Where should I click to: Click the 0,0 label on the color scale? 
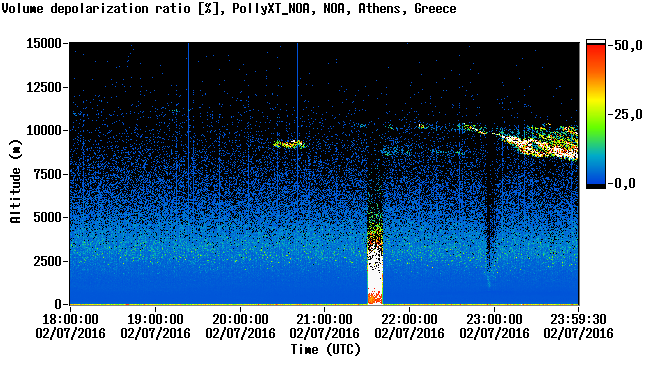pos(625,183)
